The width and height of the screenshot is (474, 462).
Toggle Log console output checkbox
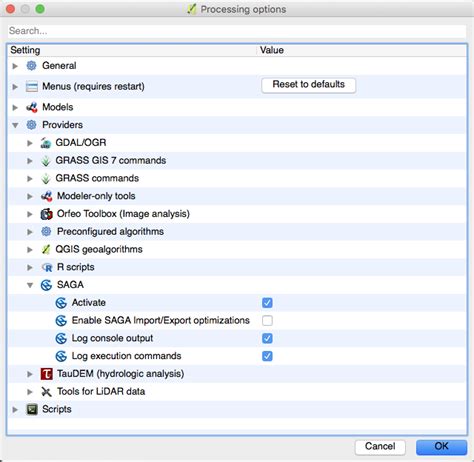point(267,338)
